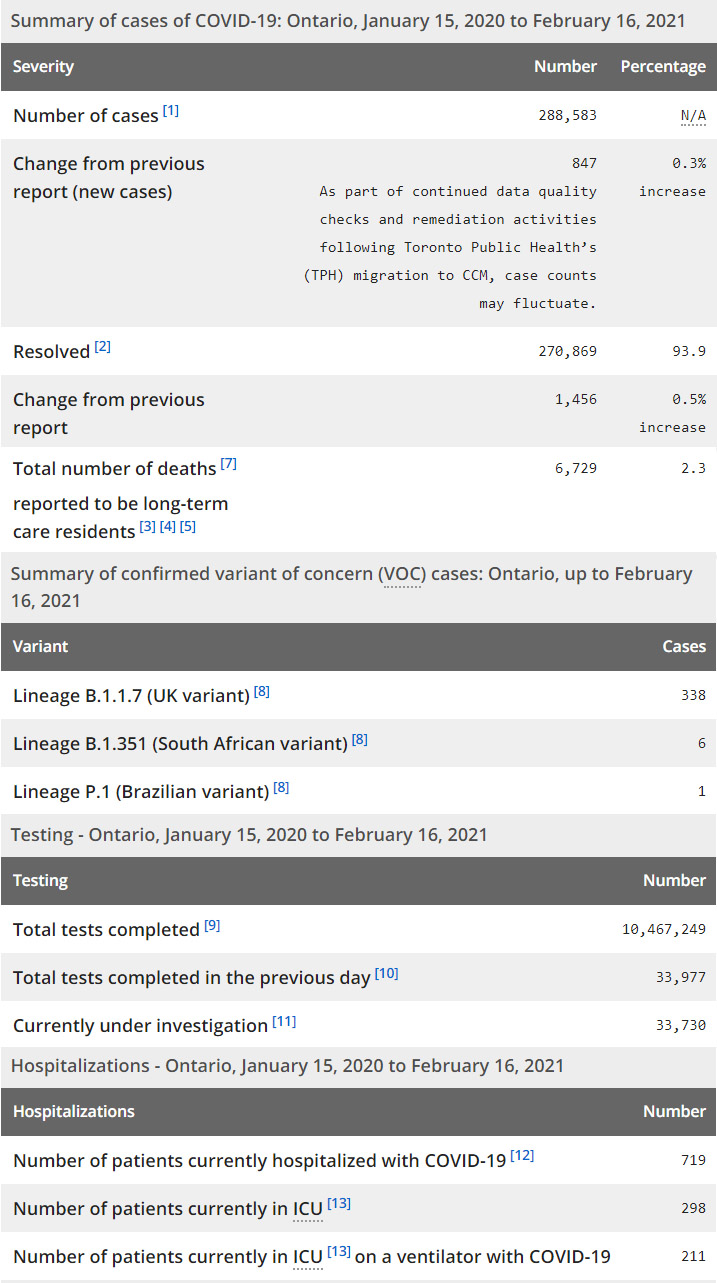Open footnote 11 next to Currently under investigation
Screen dimensions: 717x1283
(285, 1021)
